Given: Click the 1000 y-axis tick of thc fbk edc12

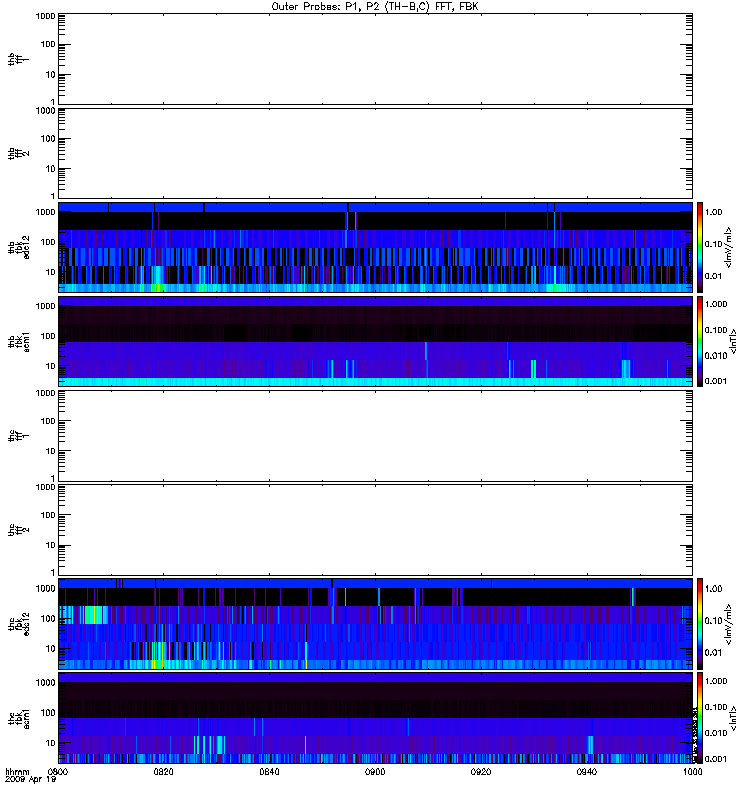Looking at the screenshot, I should point(45,588).
